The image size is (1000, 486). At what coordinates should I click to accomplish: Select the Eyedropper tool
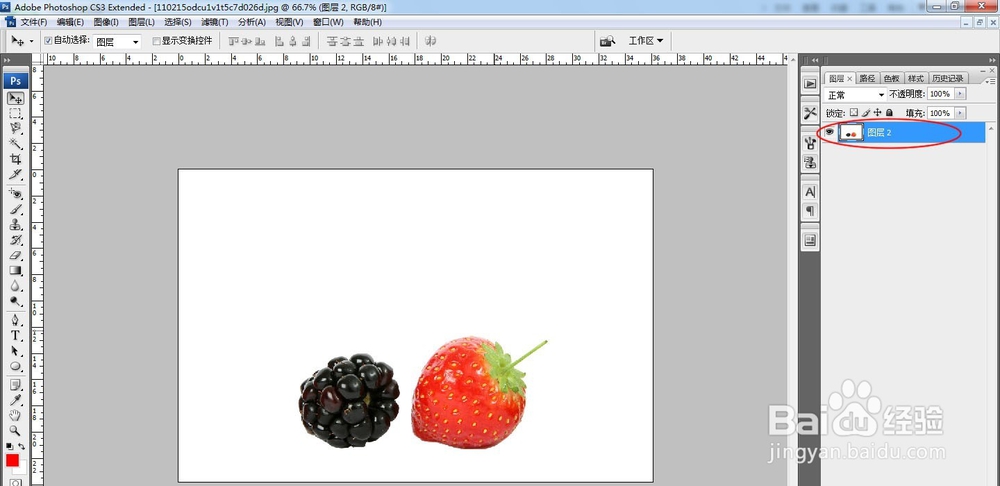point(15,401)
